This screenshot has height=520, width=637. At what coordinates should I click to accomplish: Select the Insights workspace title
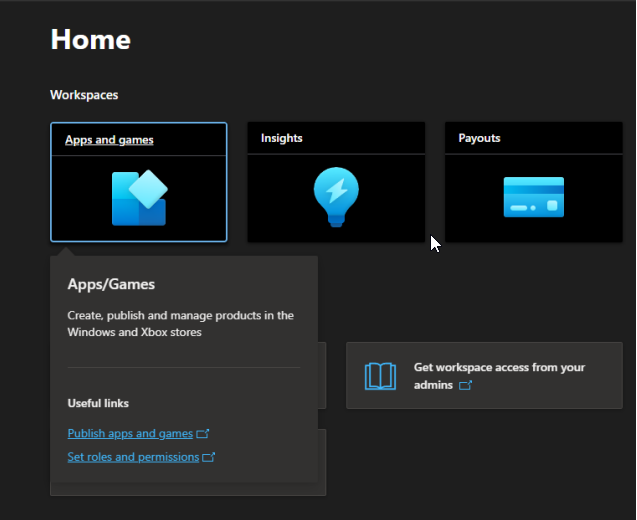point(281,138)
